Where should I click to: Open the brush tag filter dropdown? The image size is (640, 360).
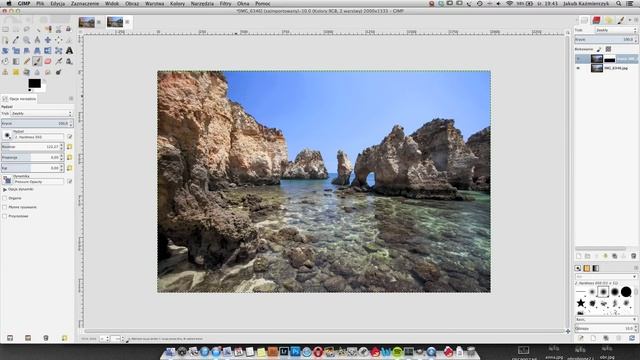(606, 276)
